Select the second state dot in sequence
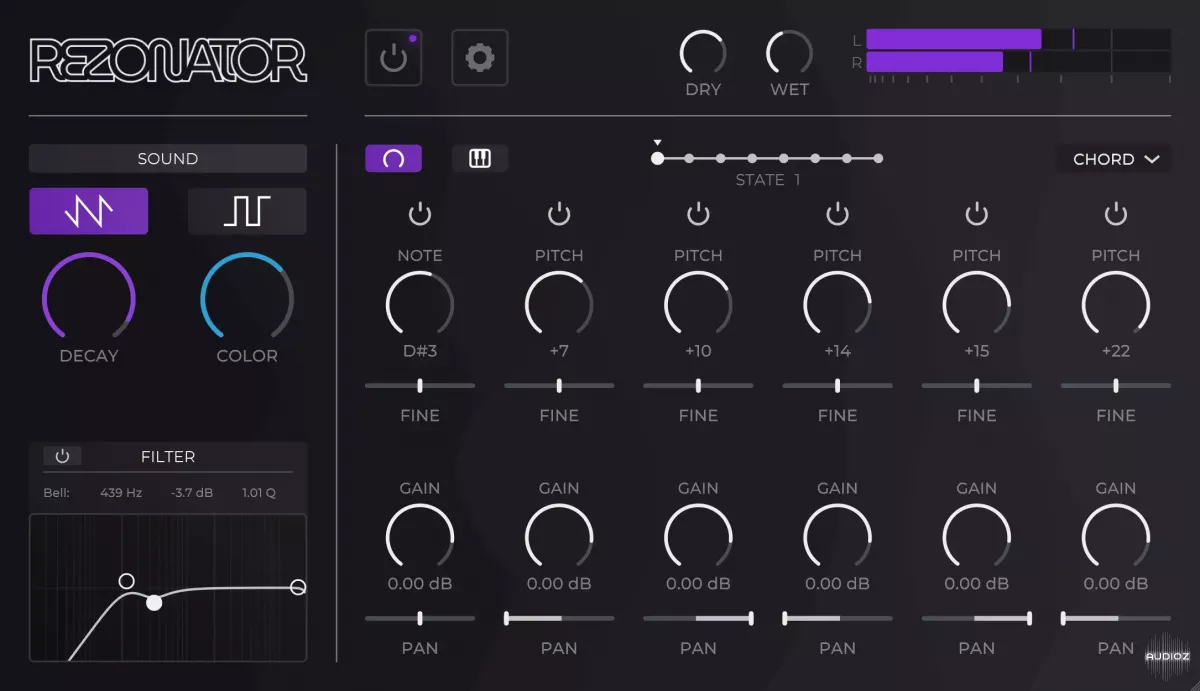Screen dimensions: 1200x691 click(x=689, y=158)
